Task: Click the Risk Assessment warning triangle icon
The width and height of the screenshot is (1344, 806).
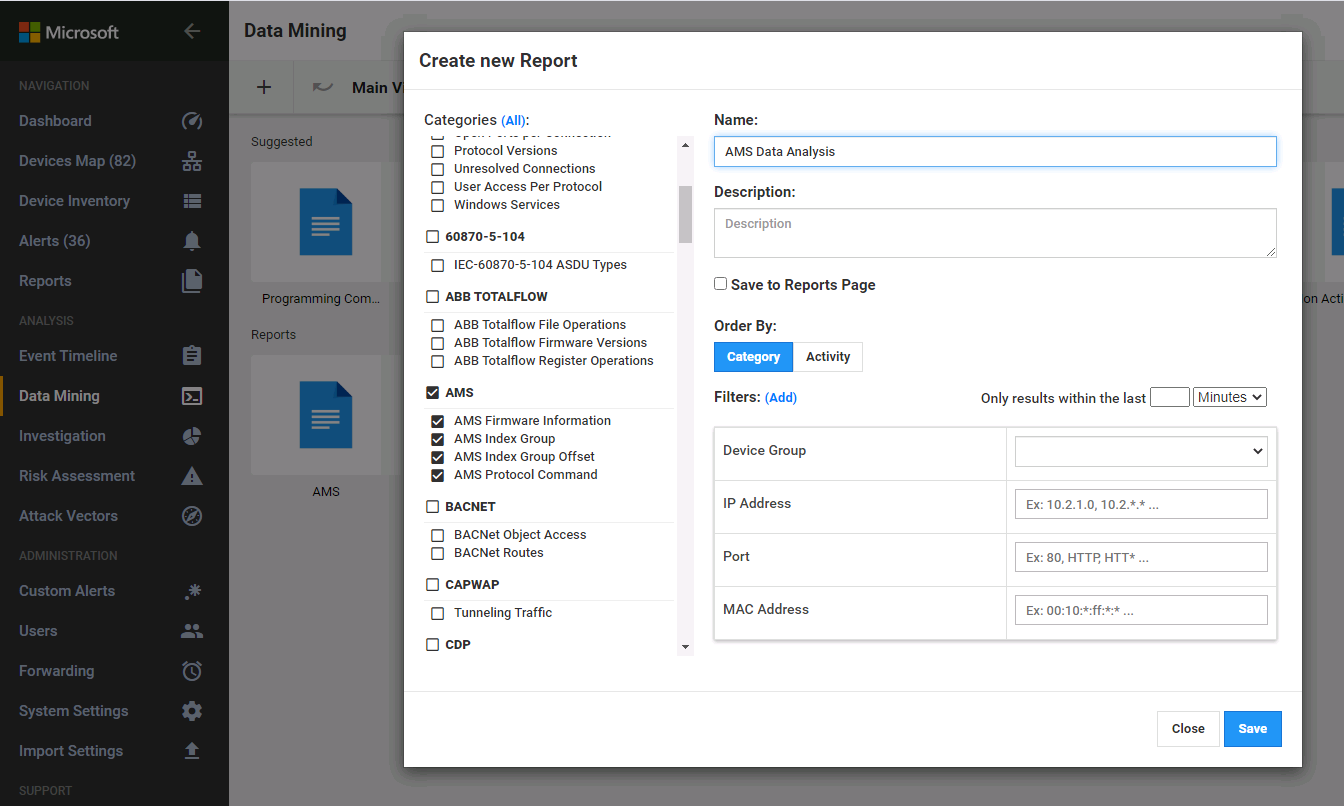Action: pyautogui.click(x=192, y=476)
